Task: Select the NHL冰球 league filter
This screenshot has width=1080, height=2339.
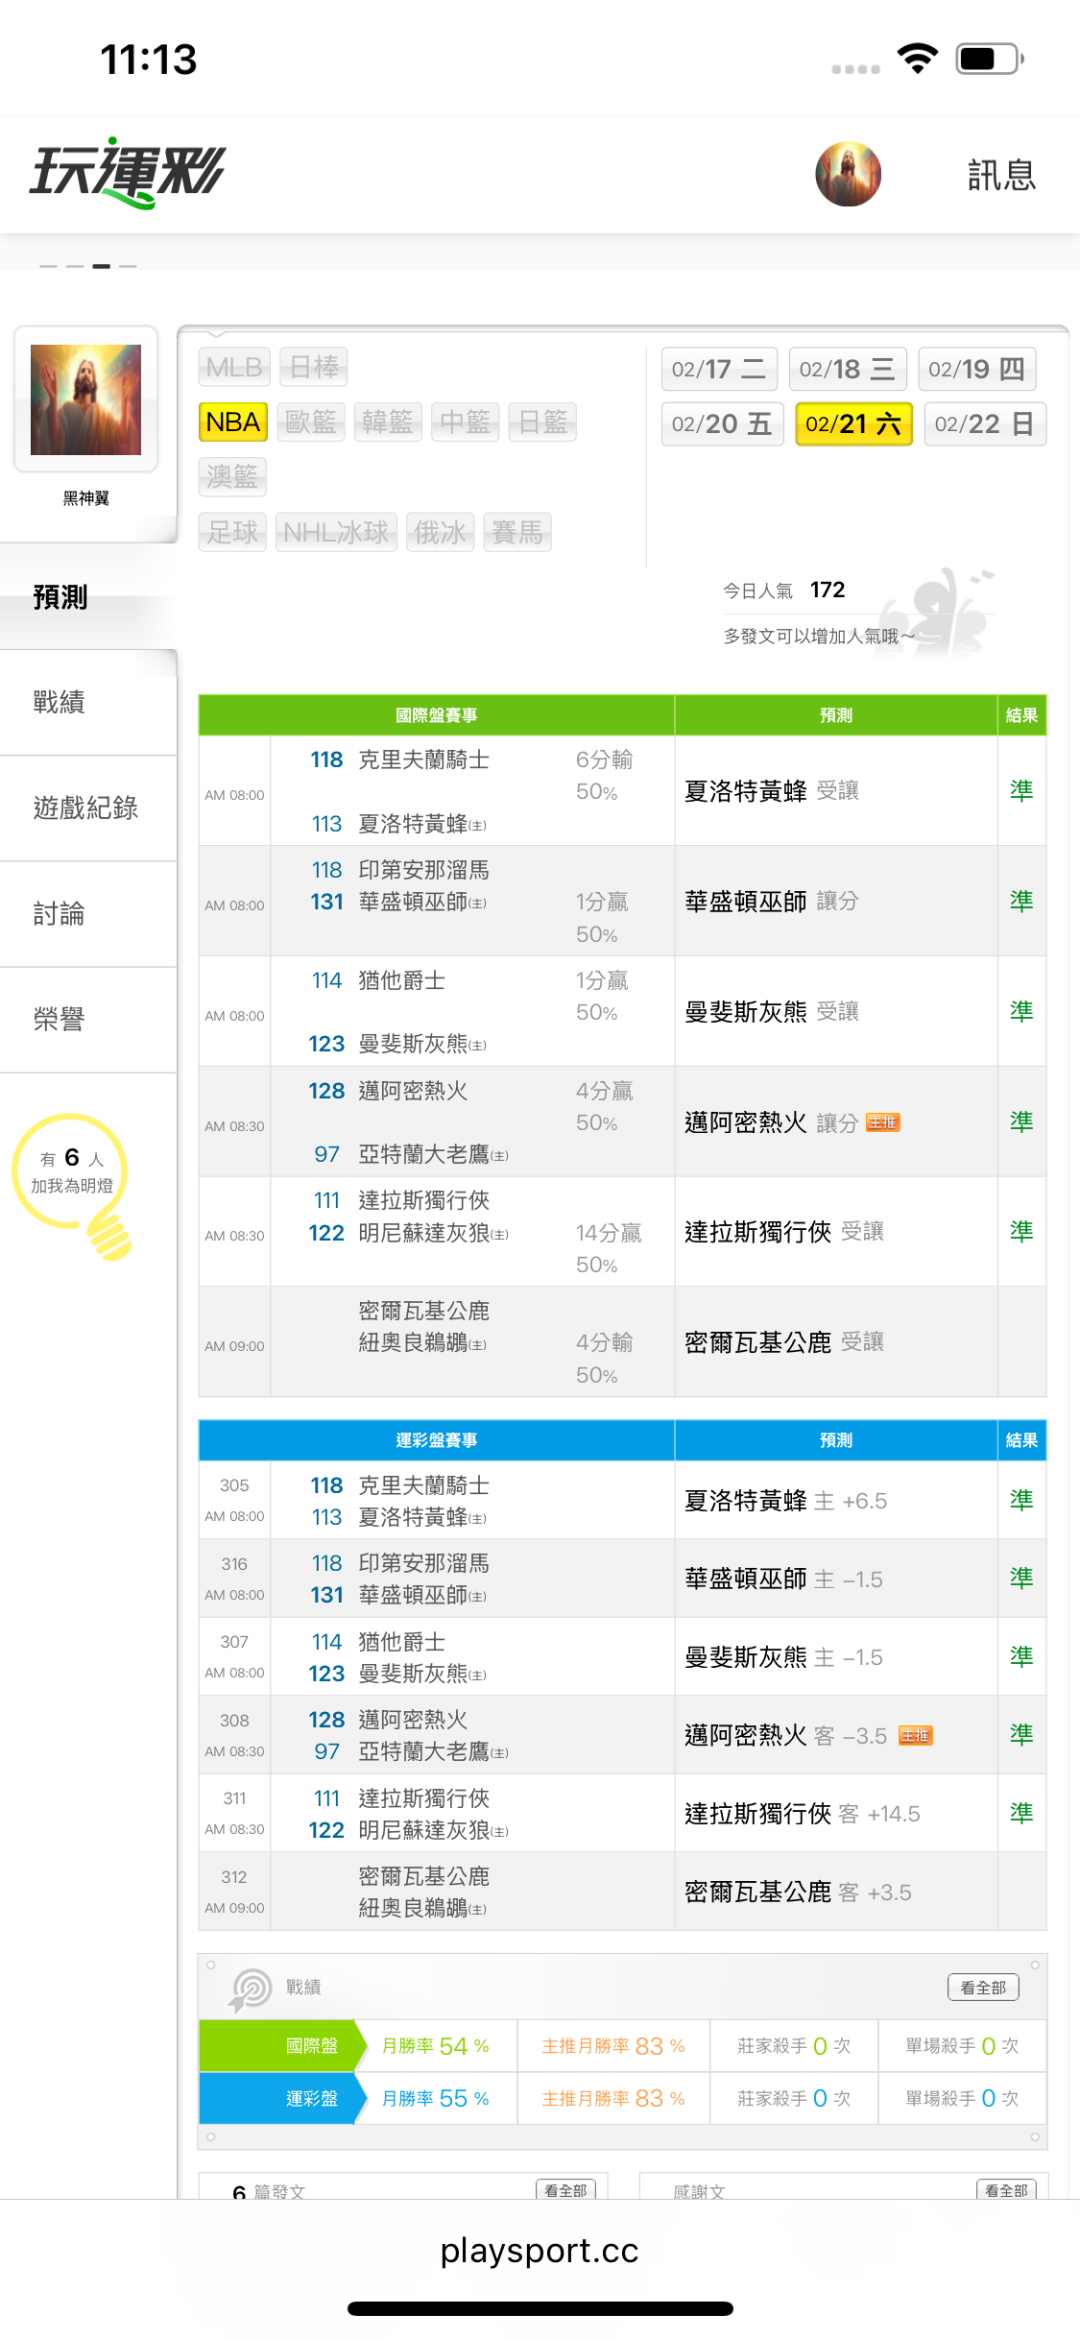Action: pos(336,532)
